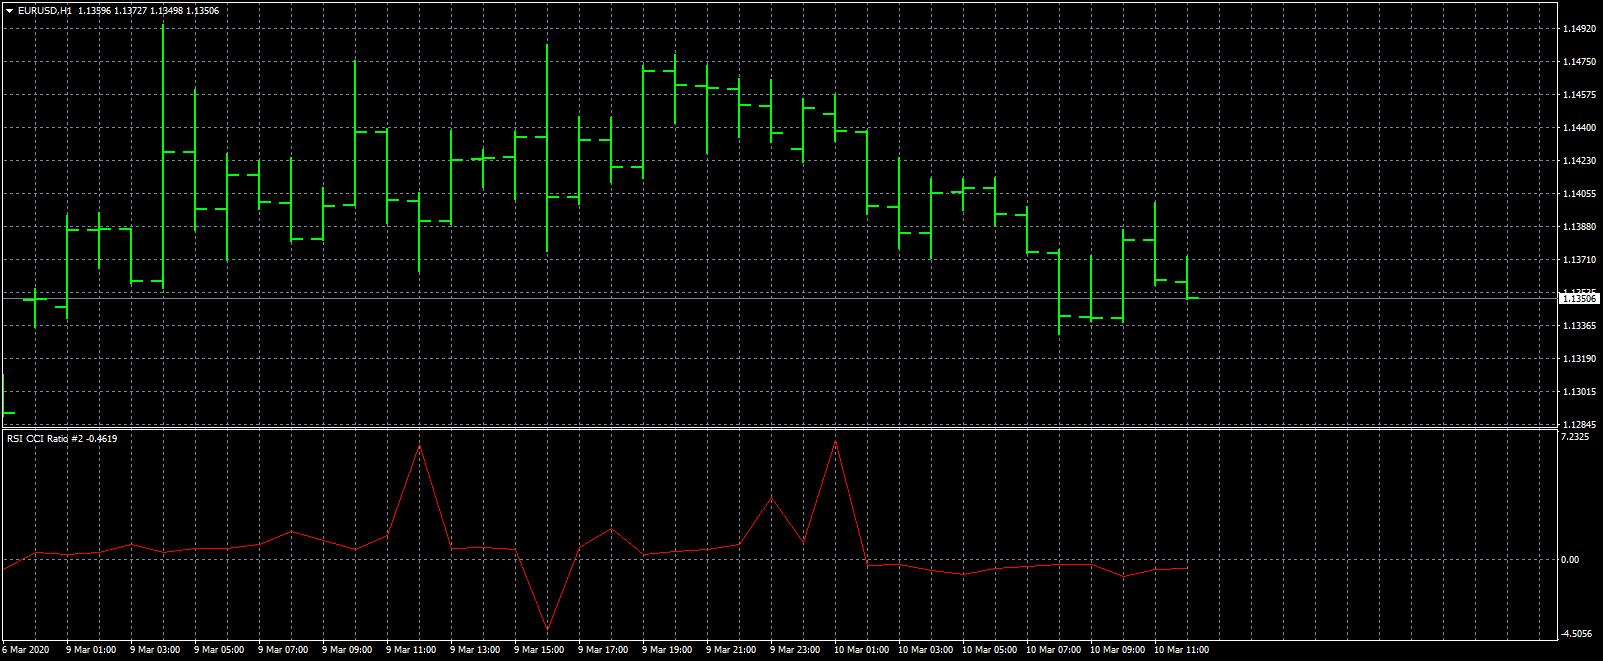Click the 1.13190 price scale label
1603x661 pixels.
click(1579, 359)
